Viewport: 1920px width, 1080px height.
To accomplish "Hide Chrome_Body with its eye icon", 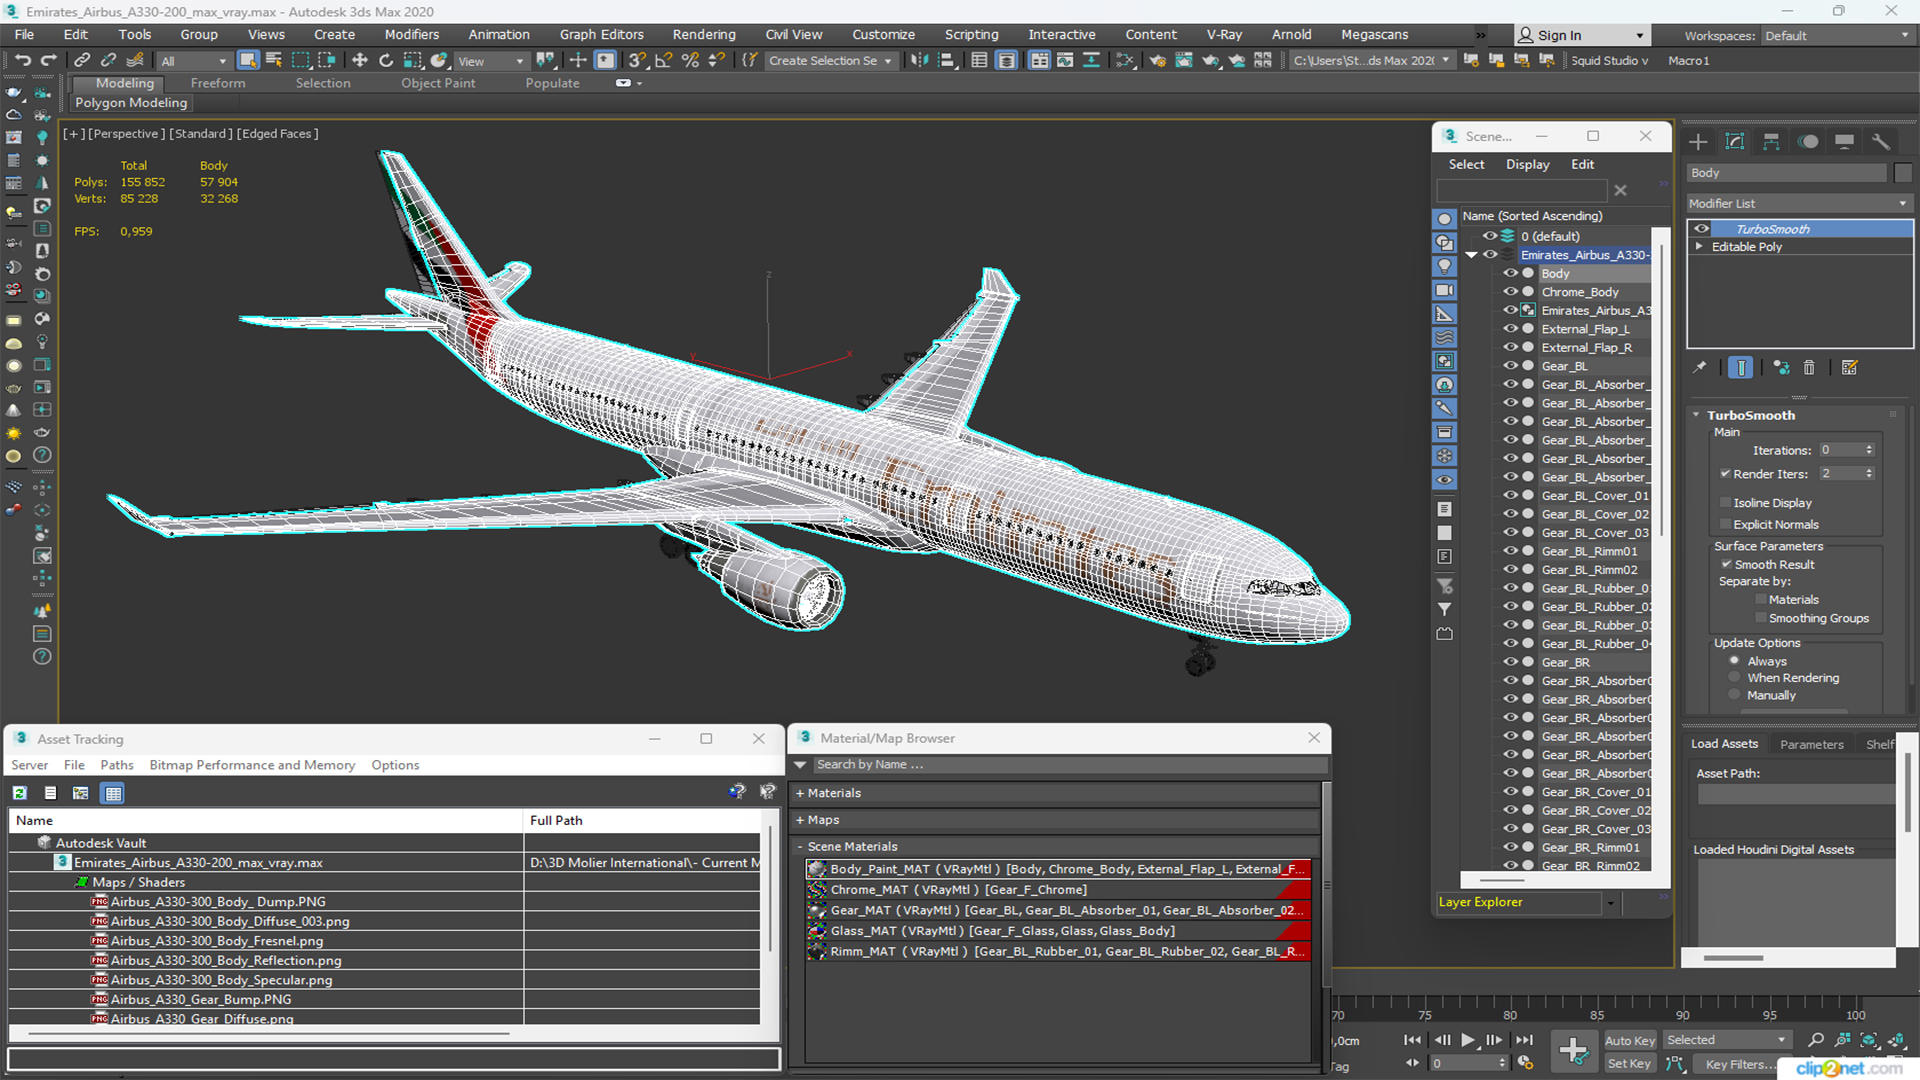I will point(1510,292).
